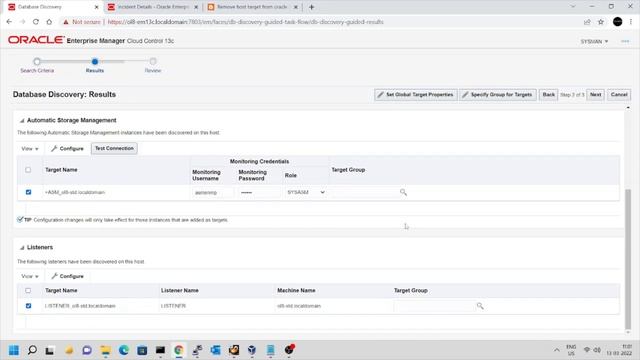Click the browser address bar URL
Screen dimensions: 640x360
245,22
